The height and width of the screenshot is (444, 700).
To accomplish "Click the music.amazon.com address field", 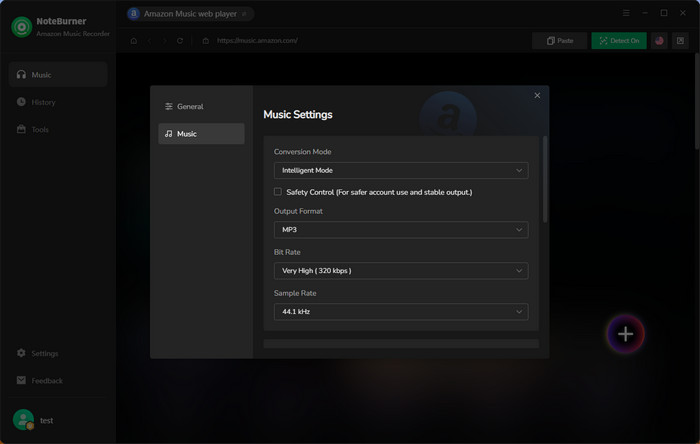I will (257, 41).
